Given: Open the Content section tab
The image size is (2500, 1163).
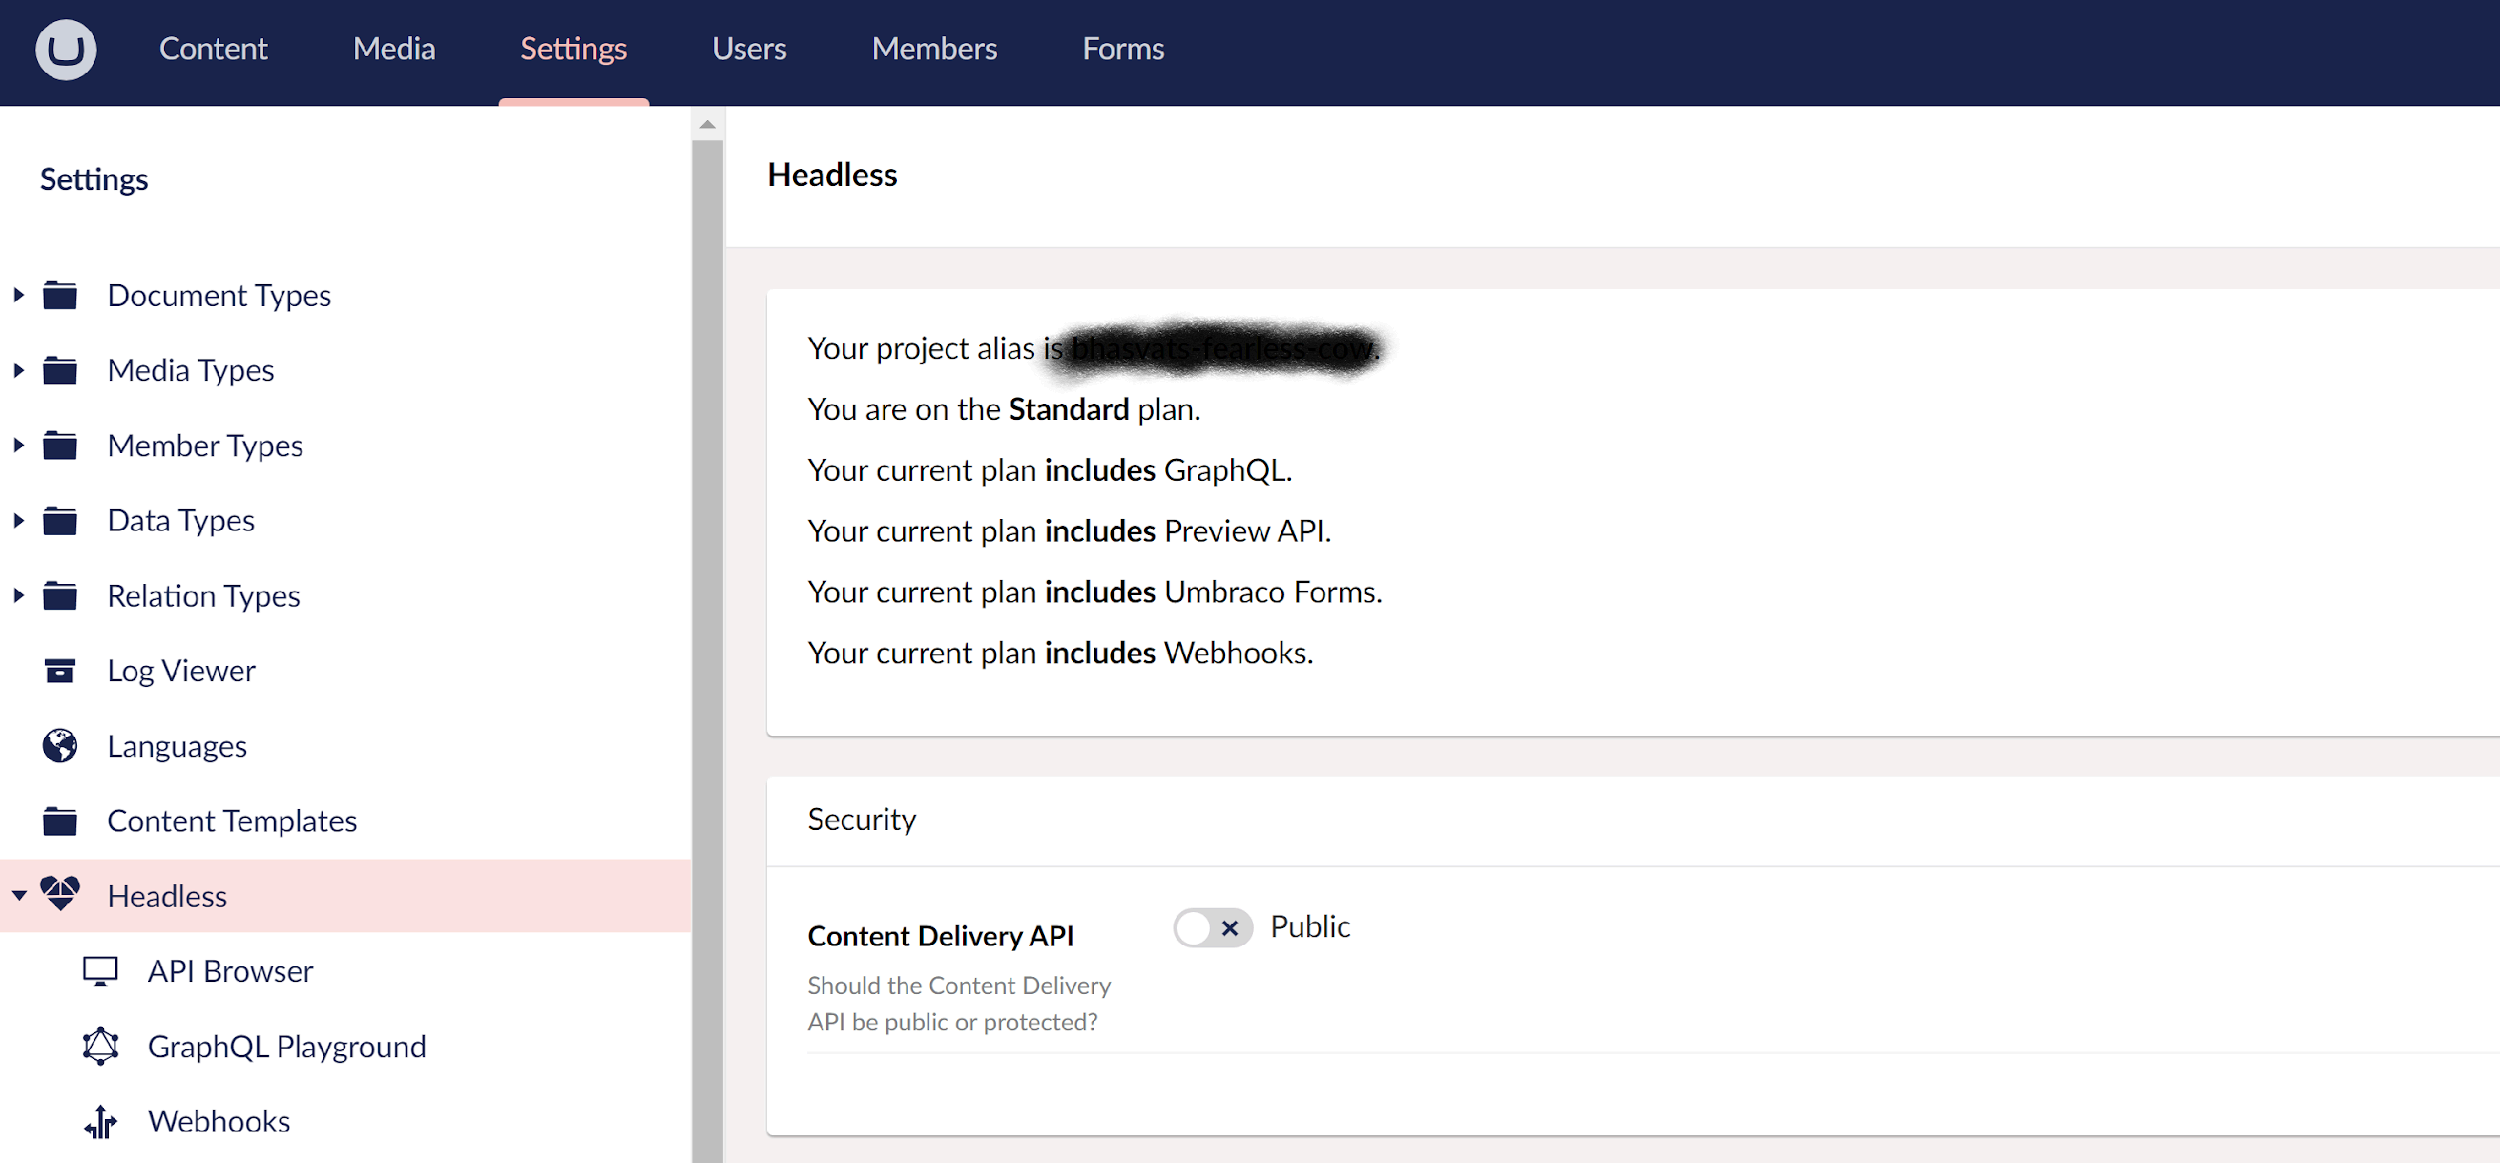Looking at the screenshot, I should 213,49.
